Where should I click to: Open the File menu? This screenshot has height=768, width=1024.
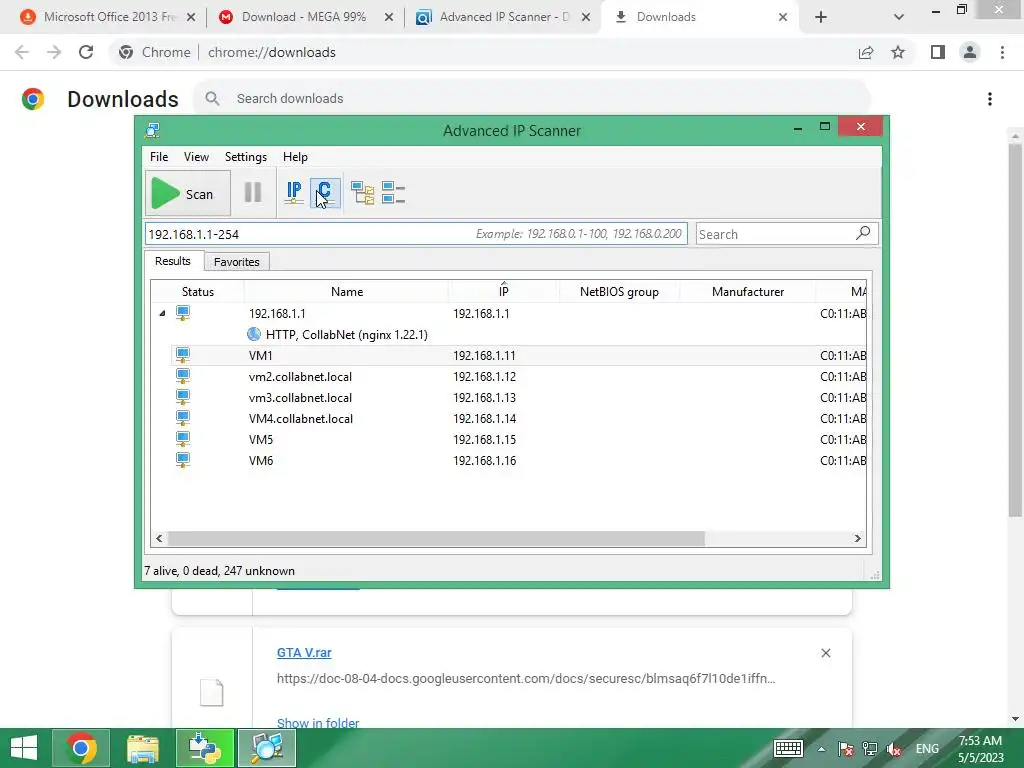click(159, 157)
